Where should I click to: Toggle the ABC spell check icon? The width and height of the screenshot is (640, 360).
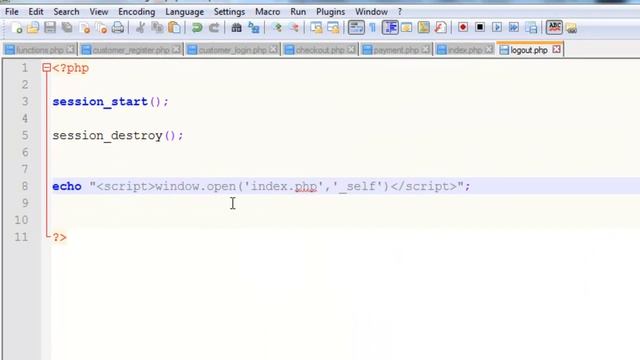[554, 27]
